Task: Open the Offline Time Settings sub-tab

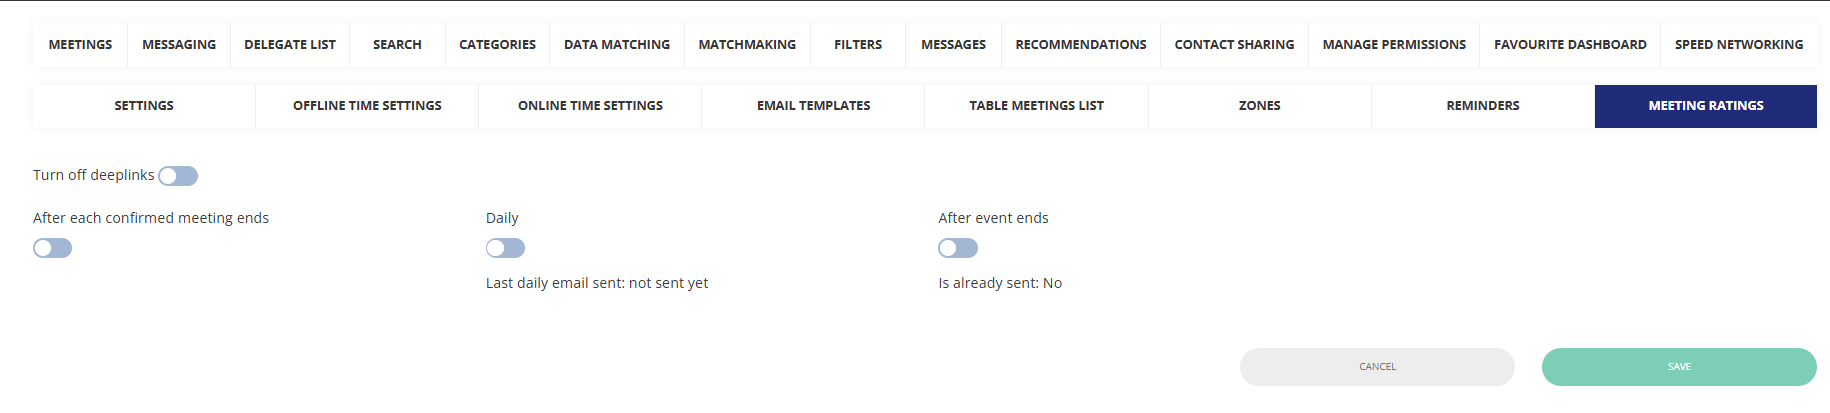Action: (367, 106)
